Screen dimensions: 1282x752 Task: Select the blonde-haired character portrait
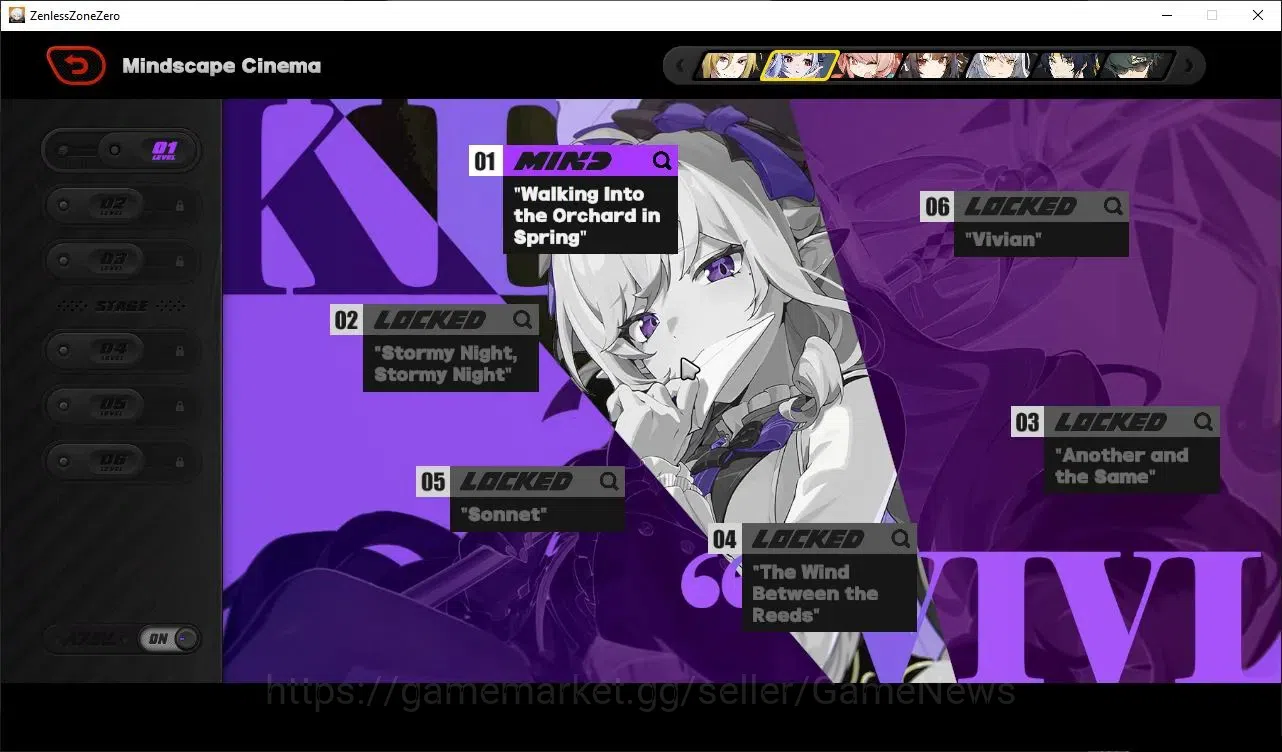pos(731,66)
